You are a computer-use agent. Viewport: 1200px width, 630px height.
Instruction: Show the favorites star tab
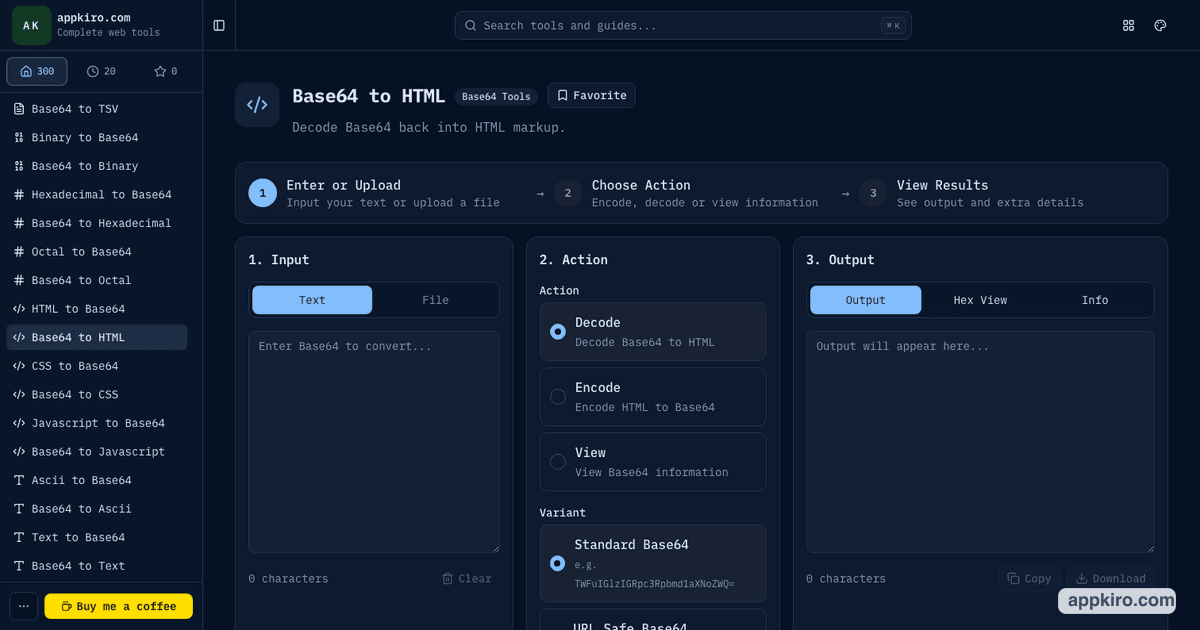coord(165,71)
